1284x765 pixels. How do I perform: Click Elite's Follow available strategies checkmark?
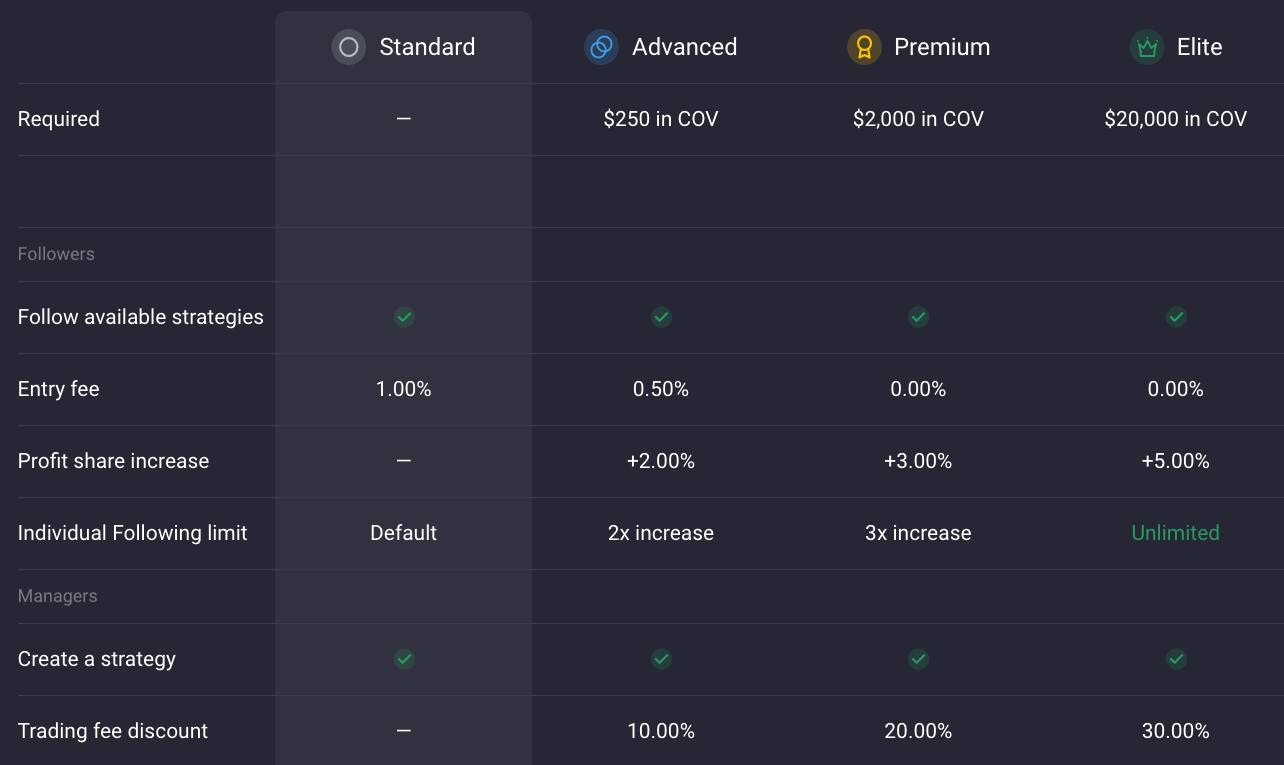tap(1176, 317)
